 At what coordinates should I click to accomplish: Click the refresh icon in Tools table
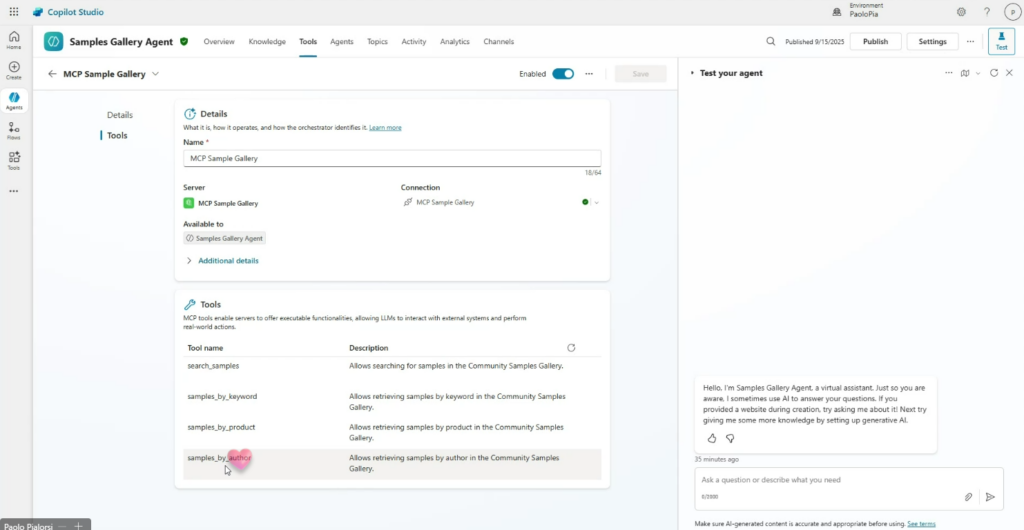pyautogui.click(x=571, y=348)
